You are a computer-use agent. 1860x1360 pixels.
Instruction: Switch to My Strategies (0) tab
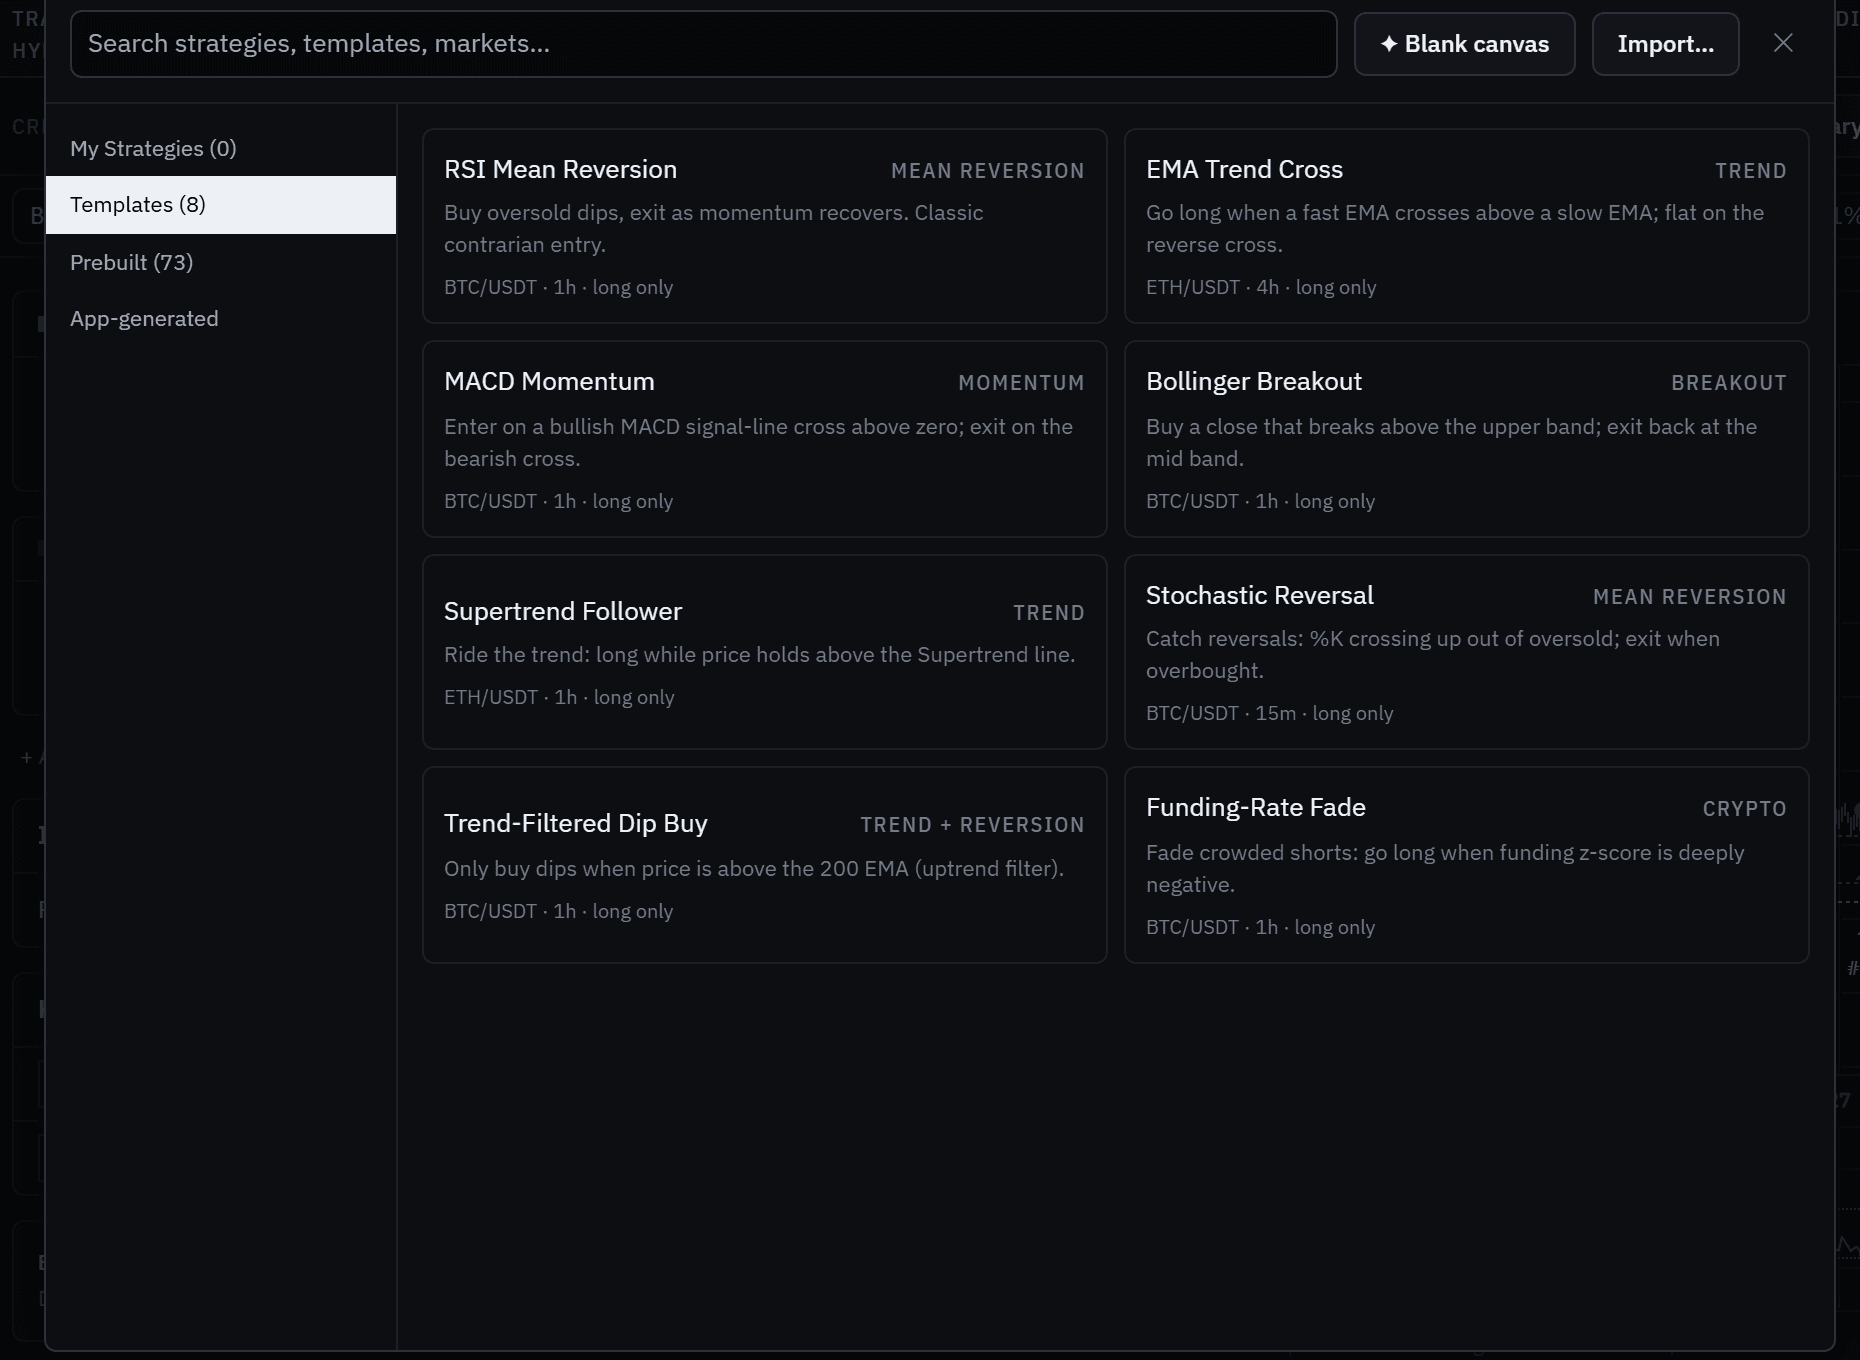[221, 149]
